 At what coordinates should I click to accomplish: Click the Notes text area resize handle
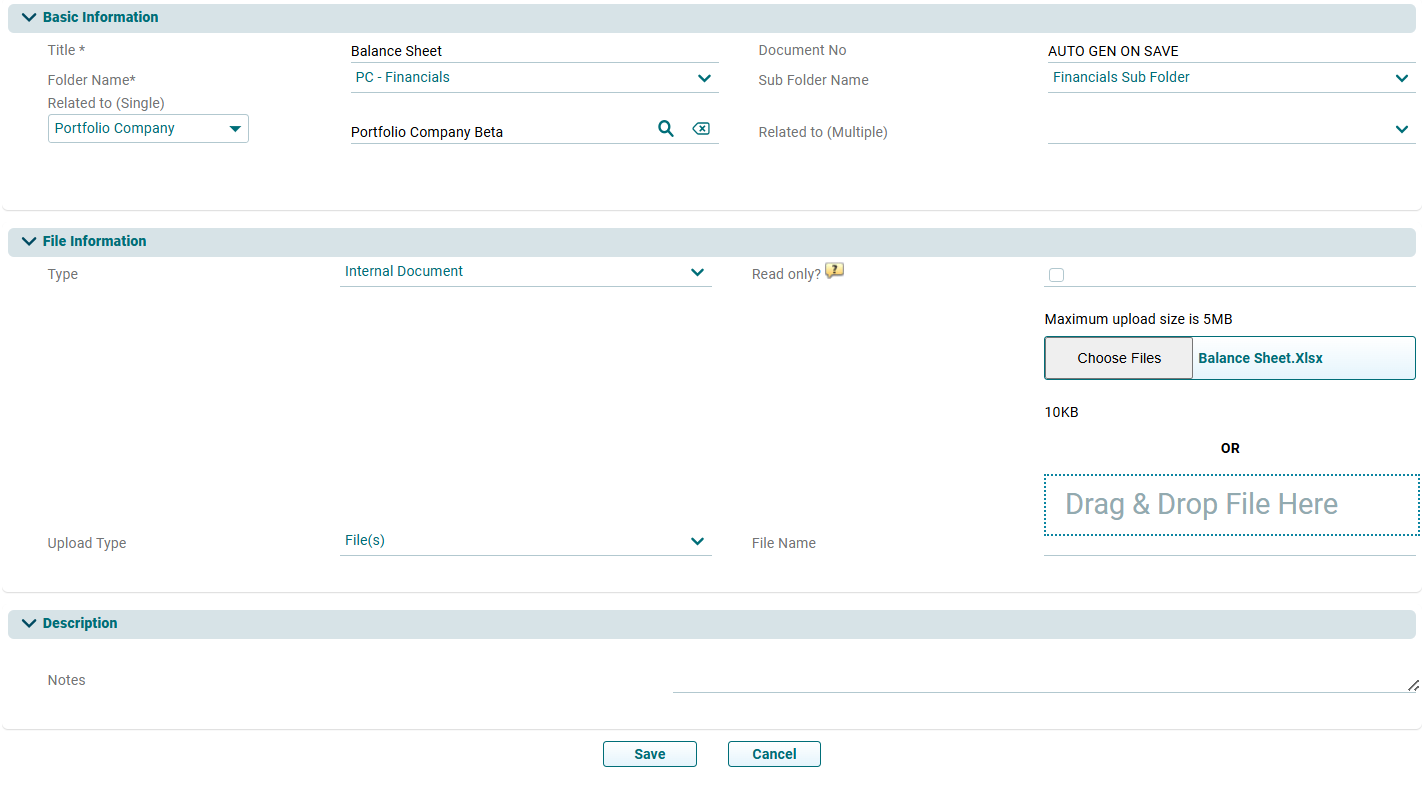coord(1412,686)
